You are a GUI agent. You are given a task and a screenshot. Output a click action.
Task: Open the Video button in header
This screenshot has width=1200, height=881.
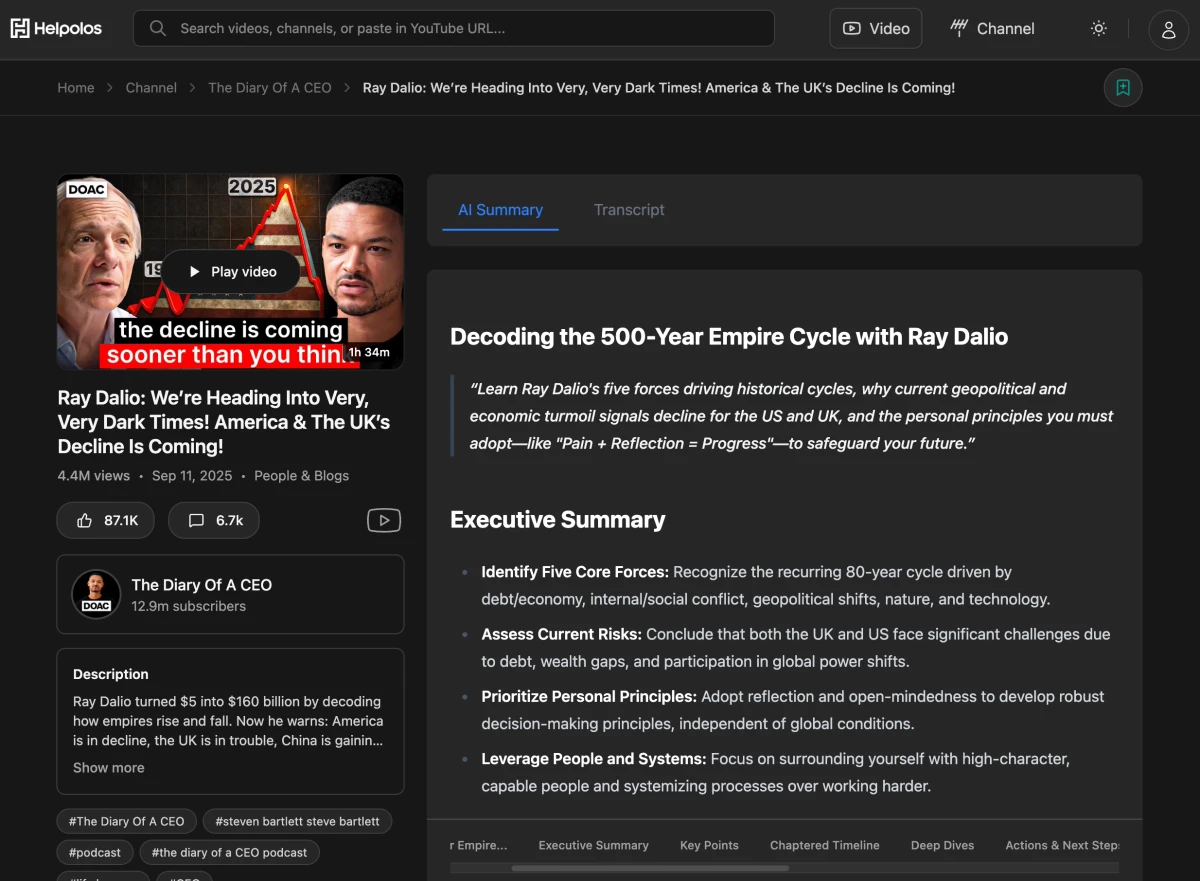(876, 28)
